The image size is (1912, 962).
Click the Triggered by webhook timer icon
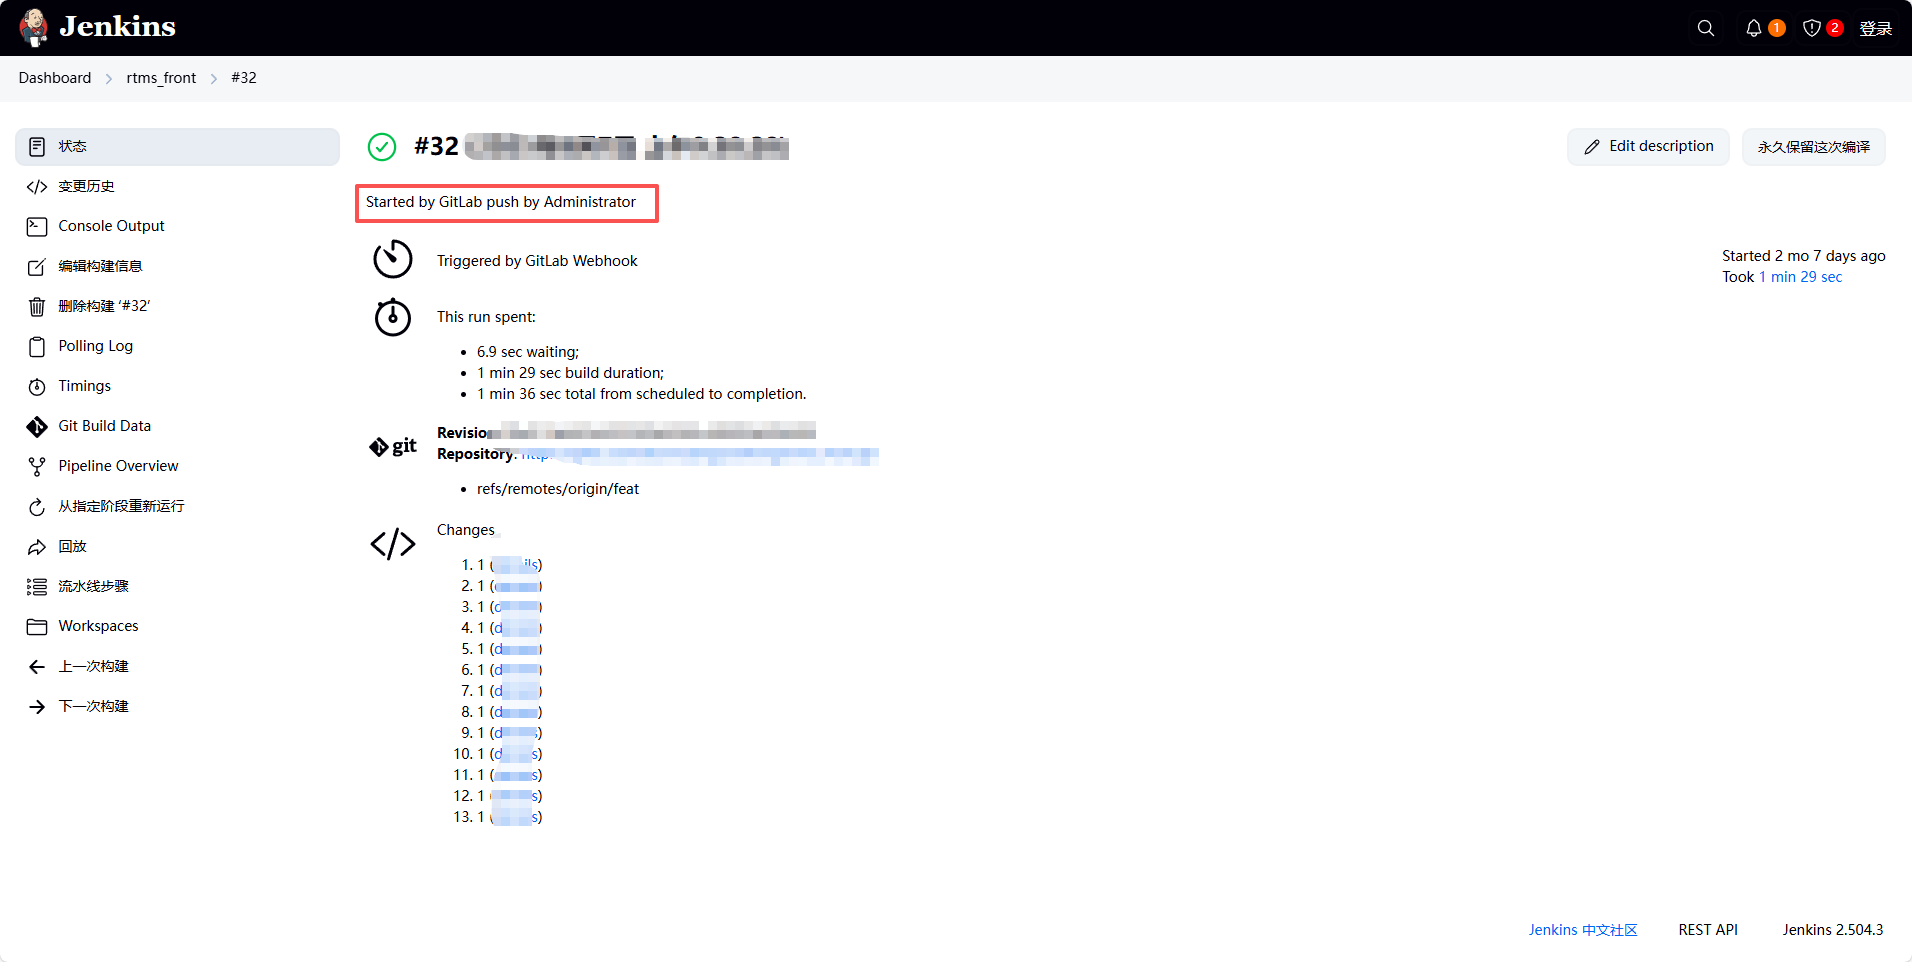393,259
